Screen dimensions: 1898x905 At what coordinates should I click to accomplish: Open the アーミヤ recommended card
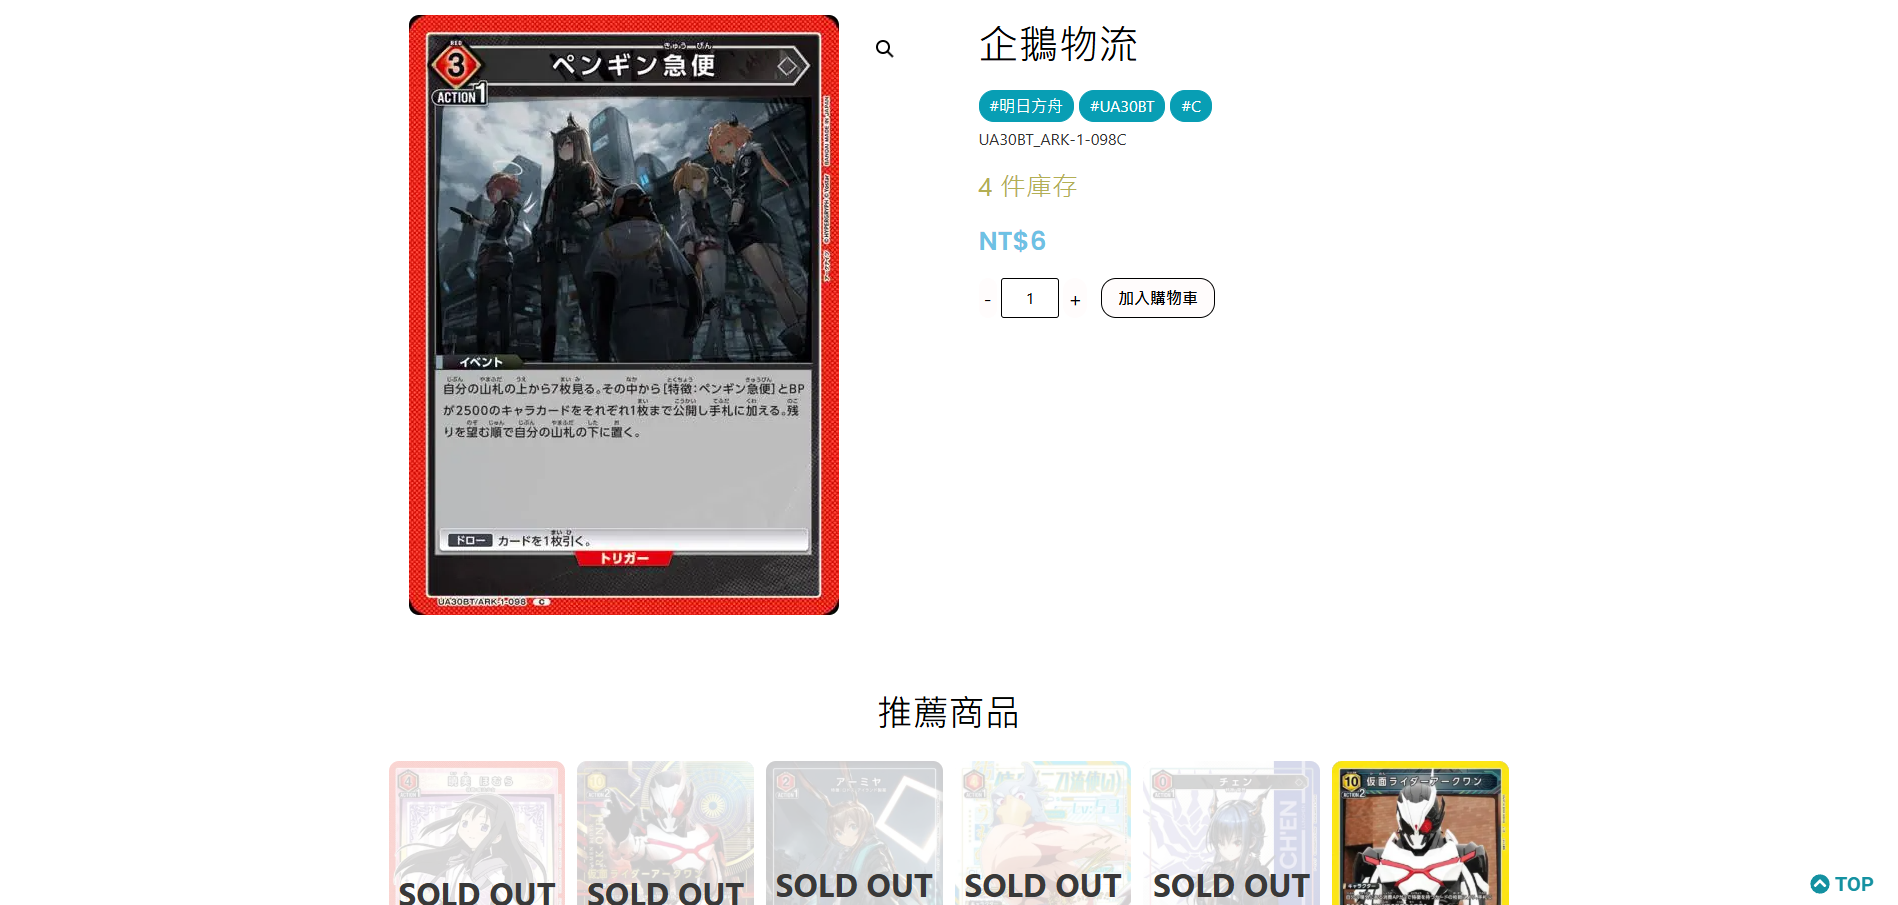(x=854, y=833)
